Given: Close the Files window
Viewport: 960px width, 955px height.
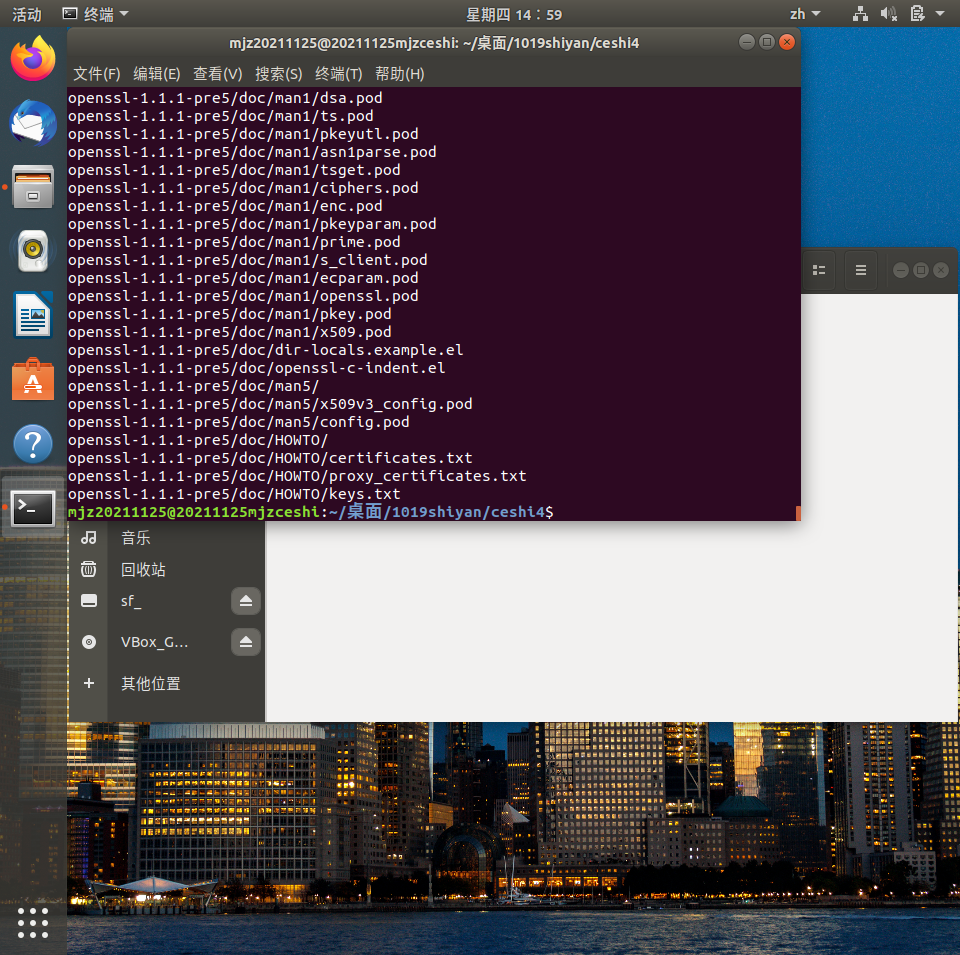Looking at the screenshot, I should tap(941, 270).
